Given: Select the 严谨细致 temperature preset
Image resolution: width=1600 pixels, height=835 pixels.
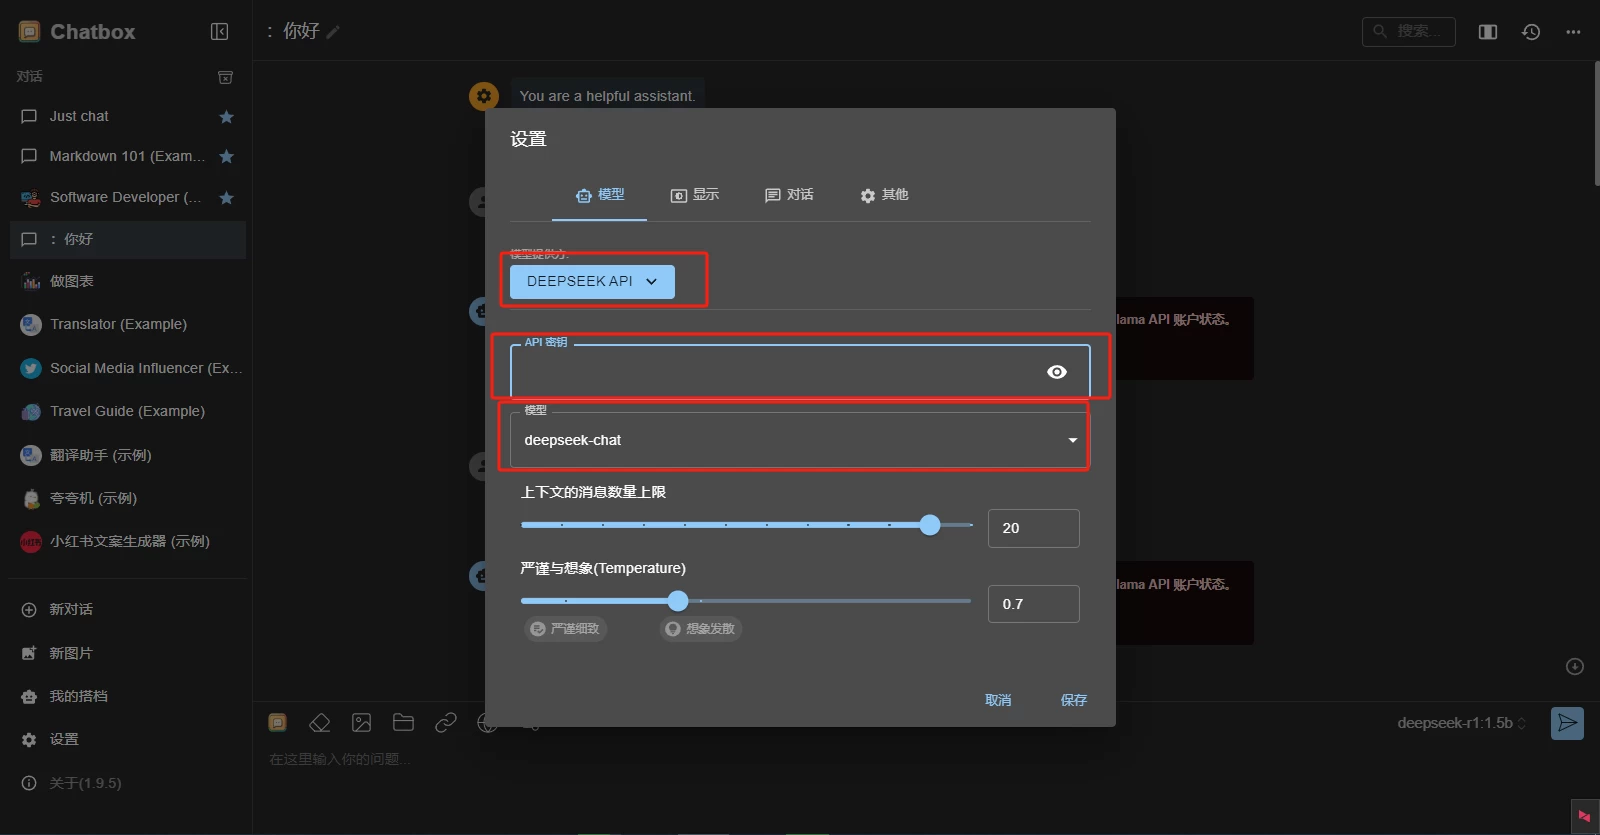Looking at the screenshot, I should point(566,629).
